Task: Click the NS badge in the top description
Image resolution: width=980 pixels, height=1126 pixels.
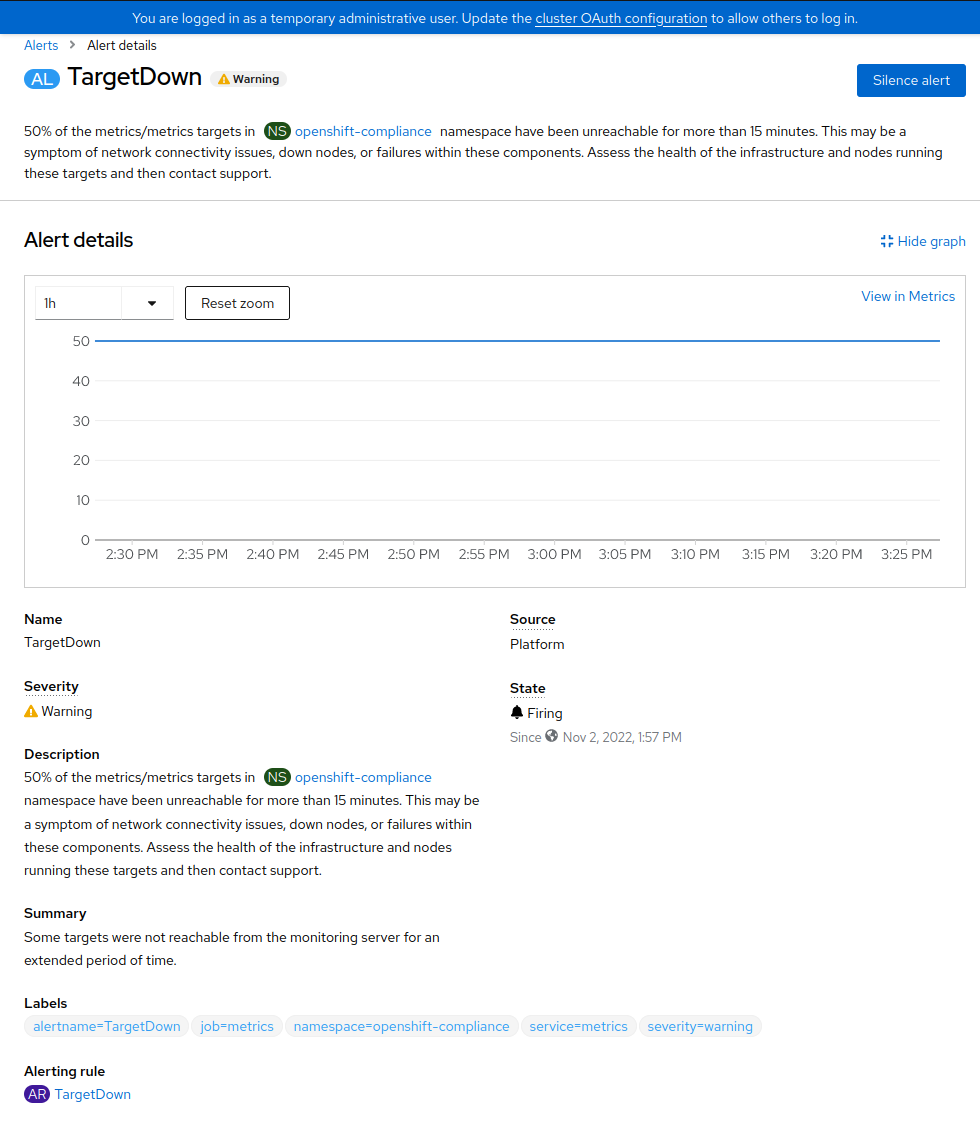Action: click(277, 131)
